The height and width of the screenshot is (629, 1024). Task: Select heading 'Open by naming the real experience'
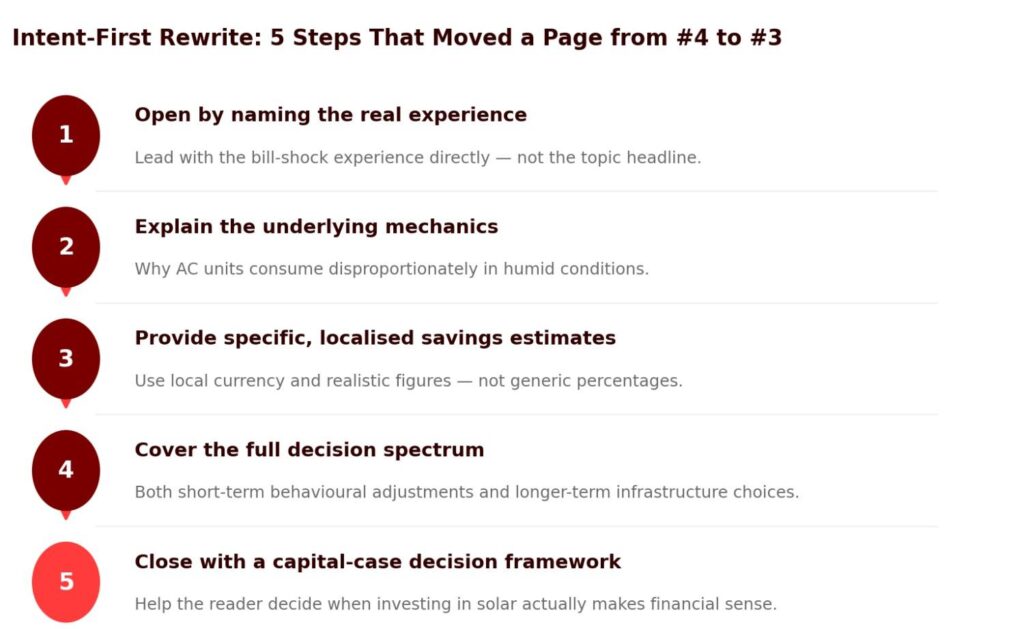click(x=330, y=115)
